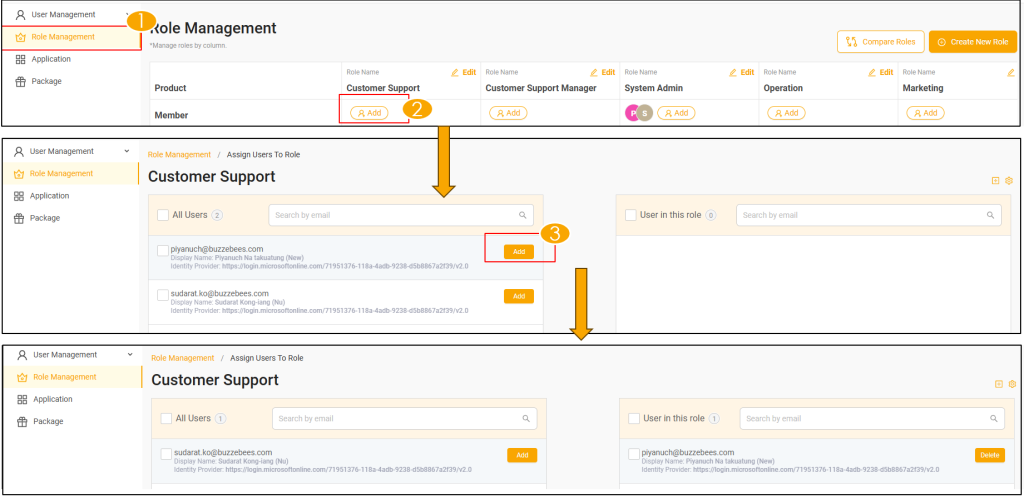Toggle User Management chevron in bottom panel

click(x=130, y=355)
